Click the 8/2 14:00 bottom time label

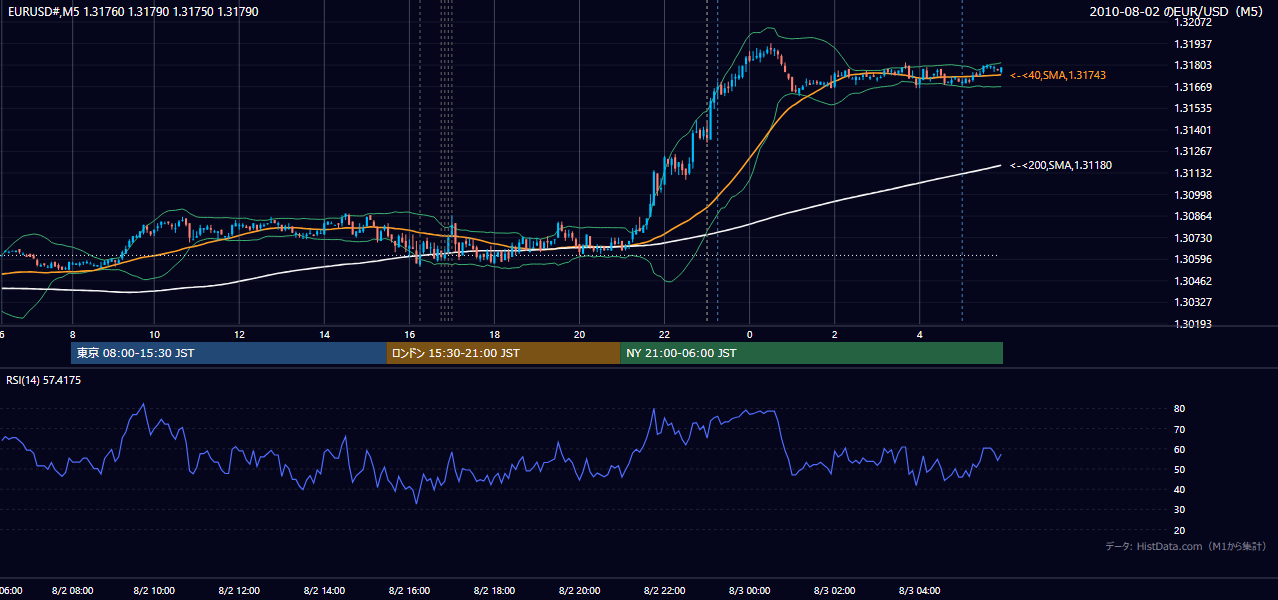pos(324,591)
